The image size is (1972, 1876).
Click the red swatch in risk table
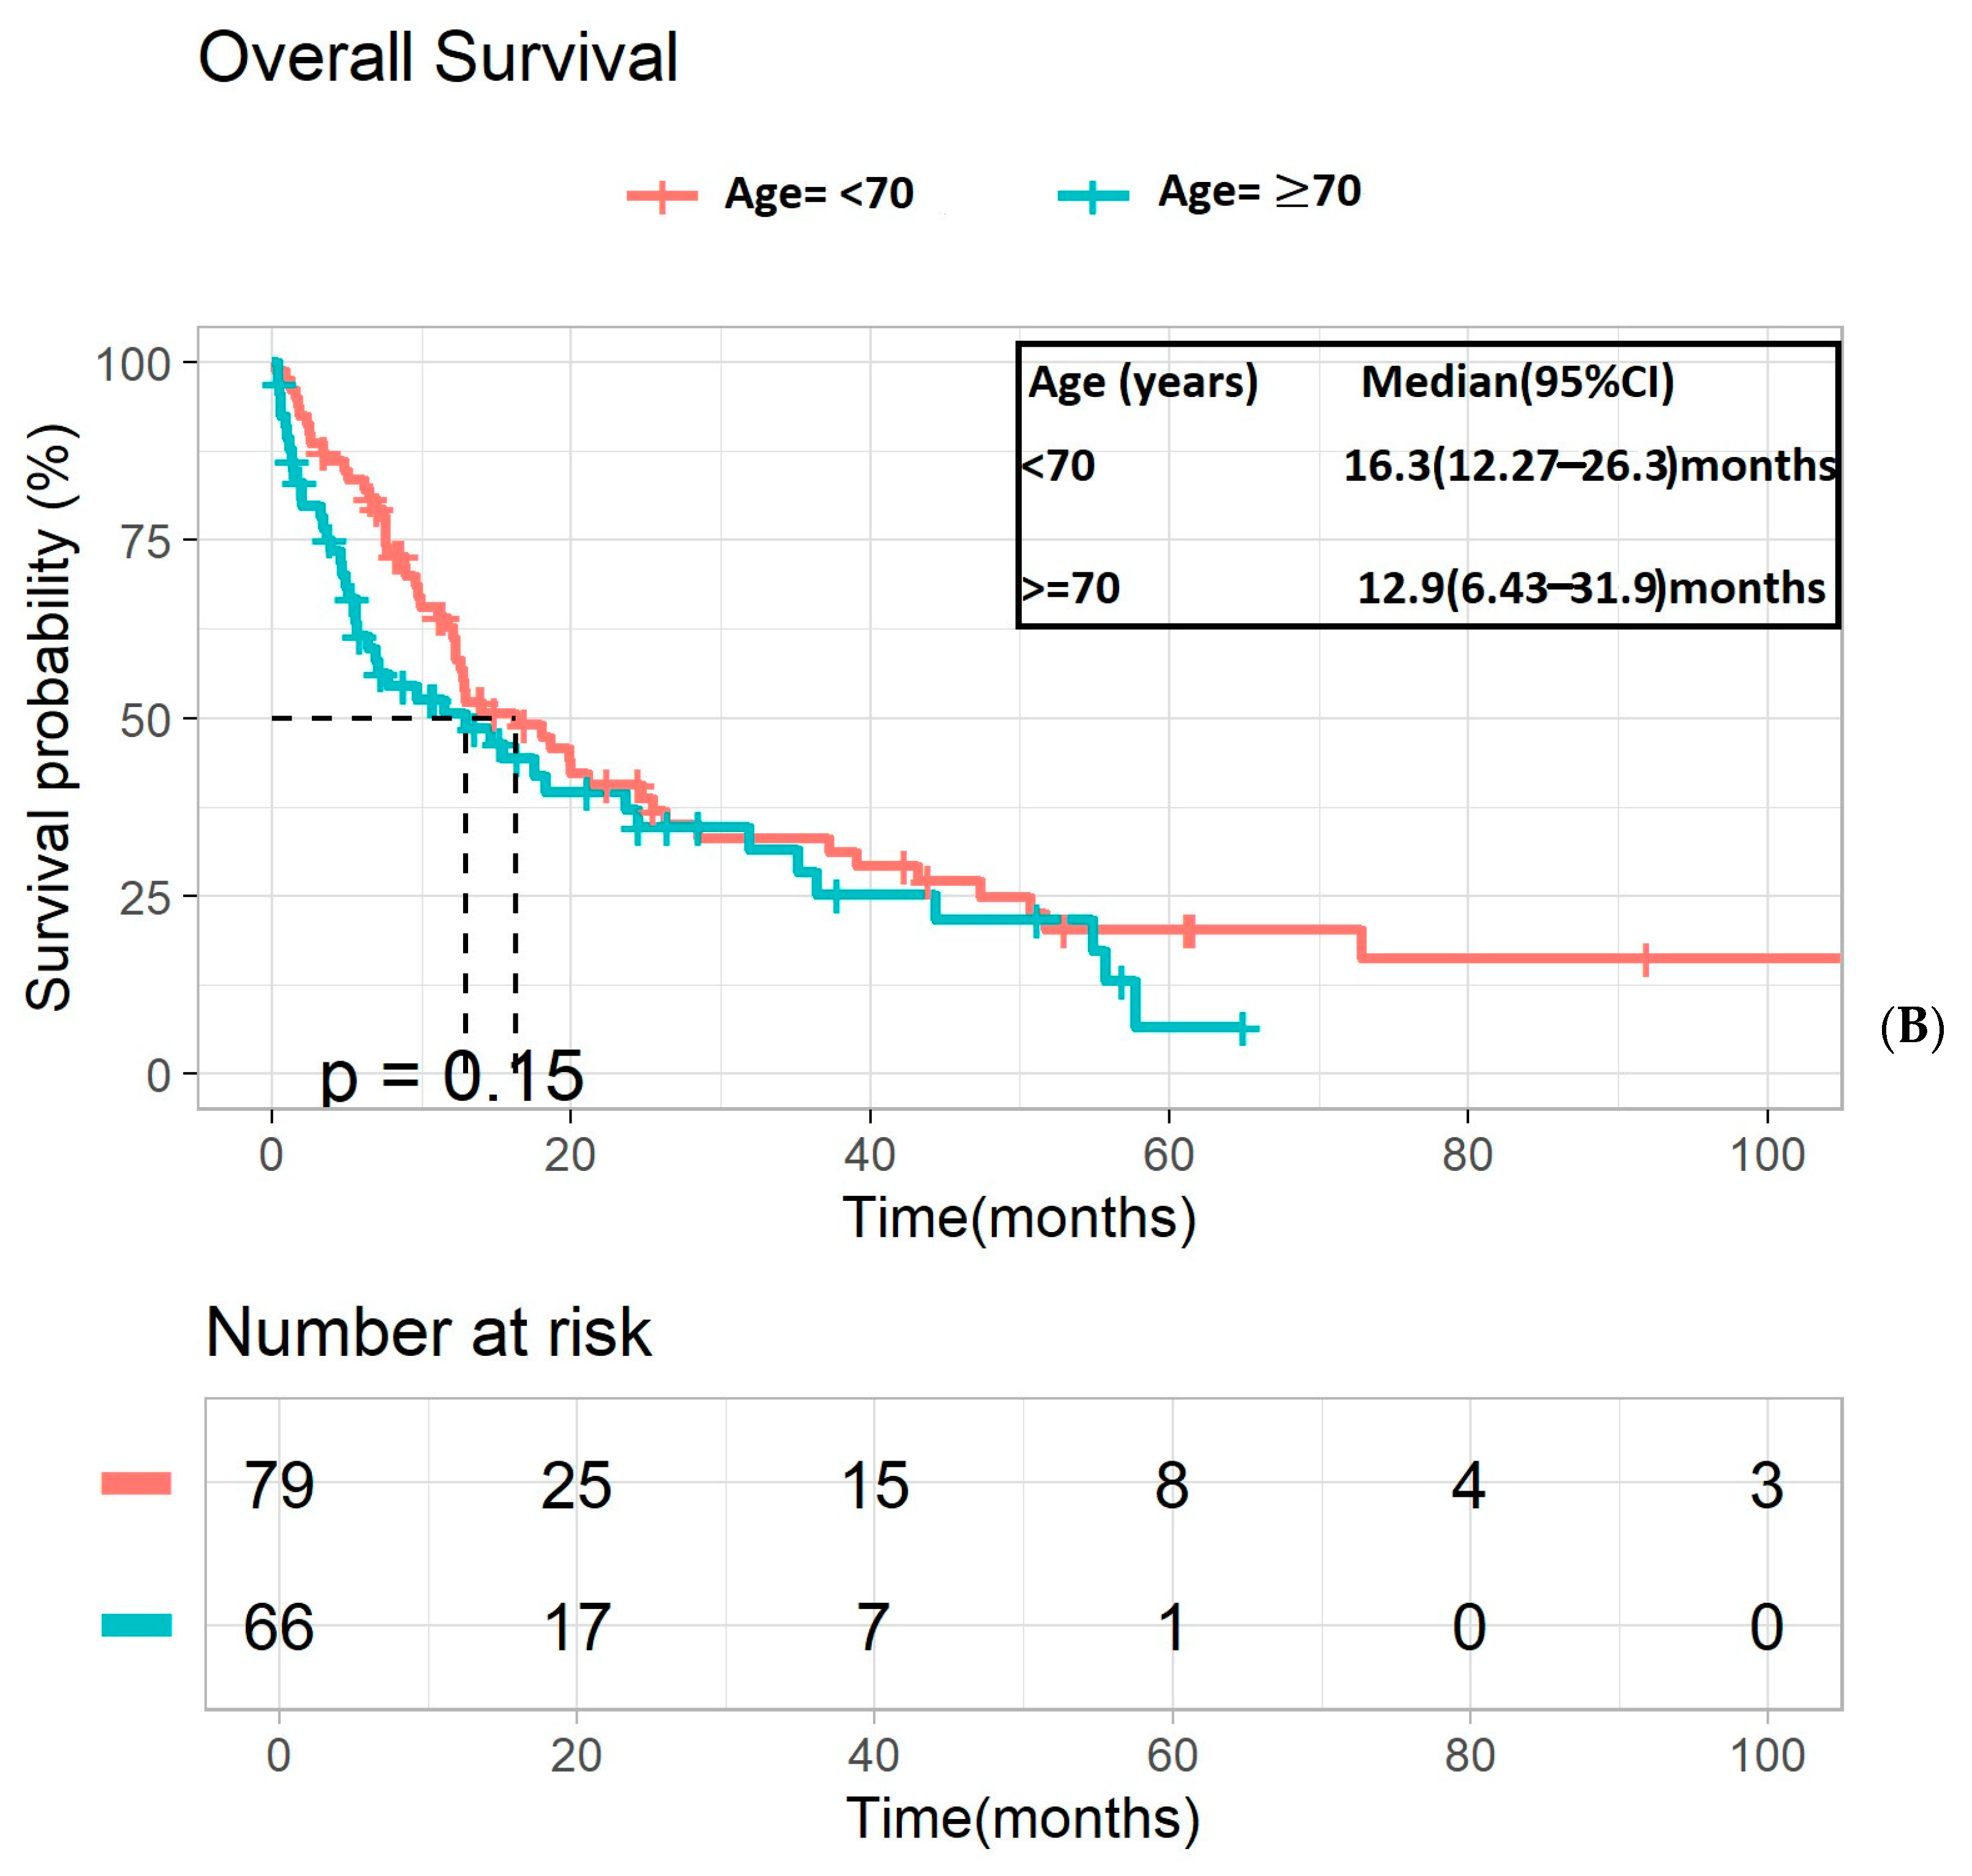(x=136, y=1483)
